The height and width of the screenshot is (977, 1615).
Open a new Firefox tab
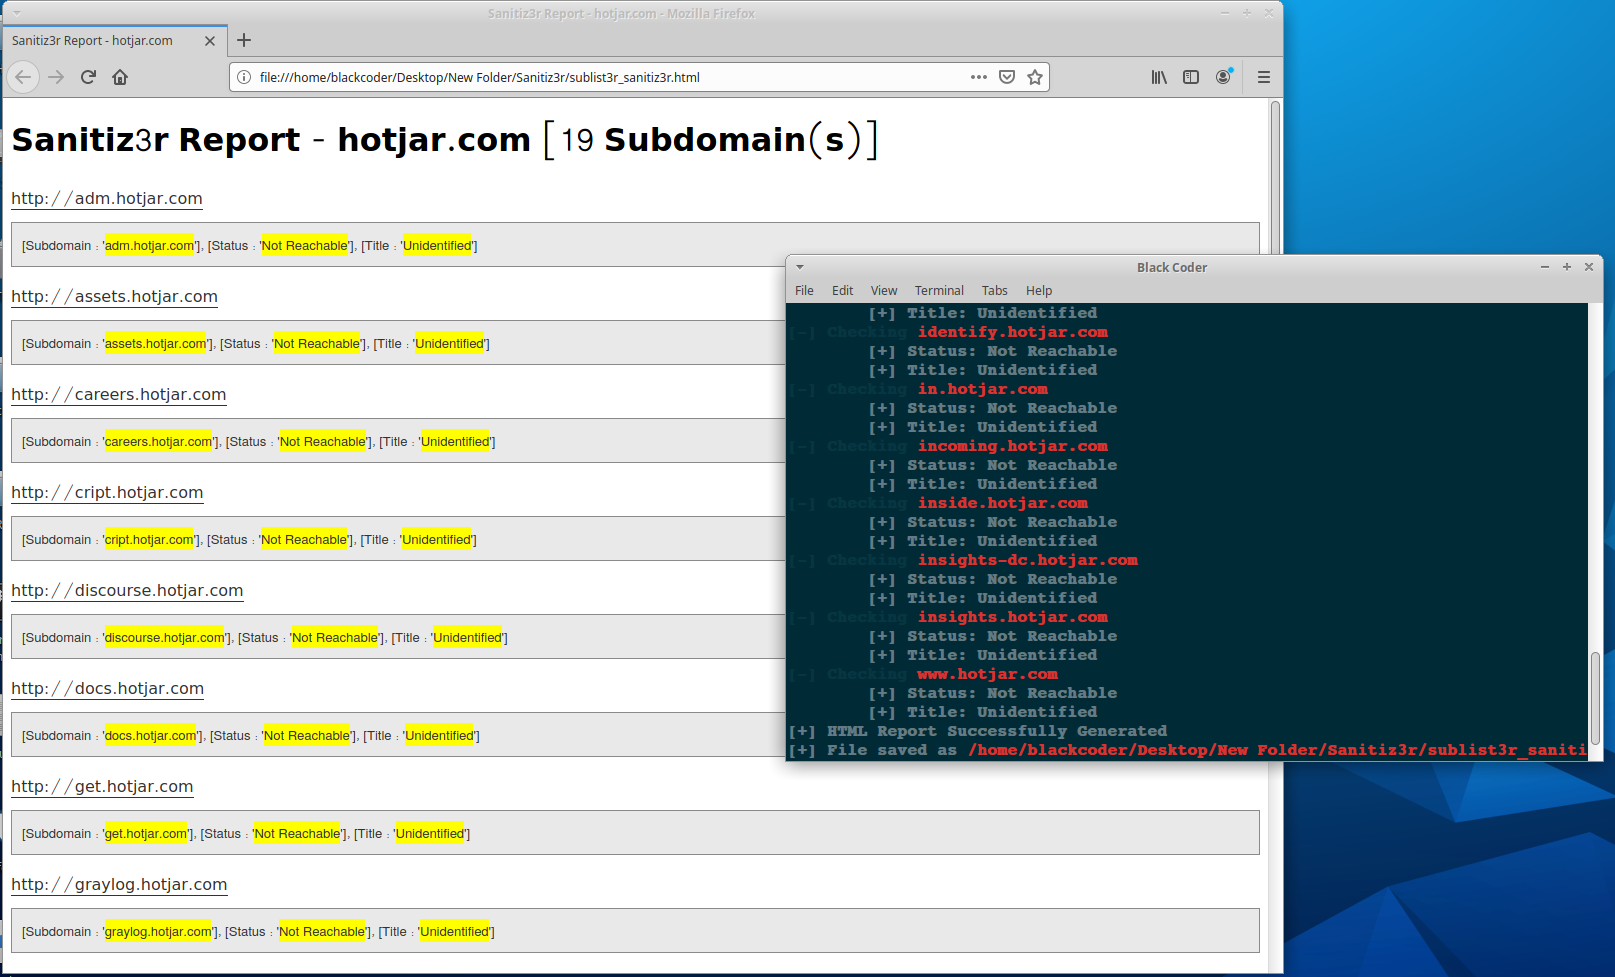point(244,40)
